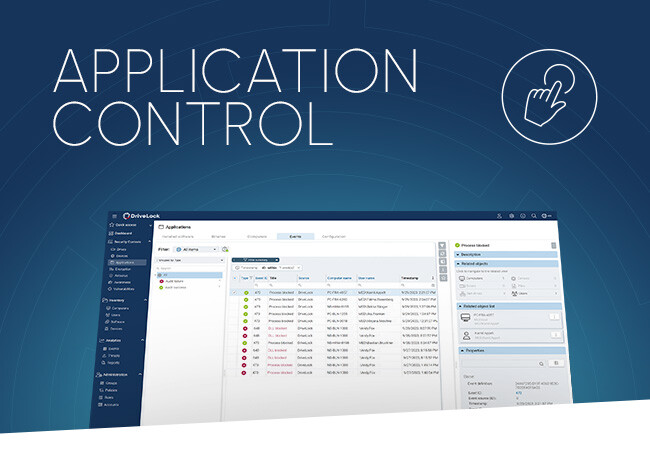The width and height of the screenshot is (650, 450).
Task: Open Devices under Security Controls
Action: tap(119, 256)
